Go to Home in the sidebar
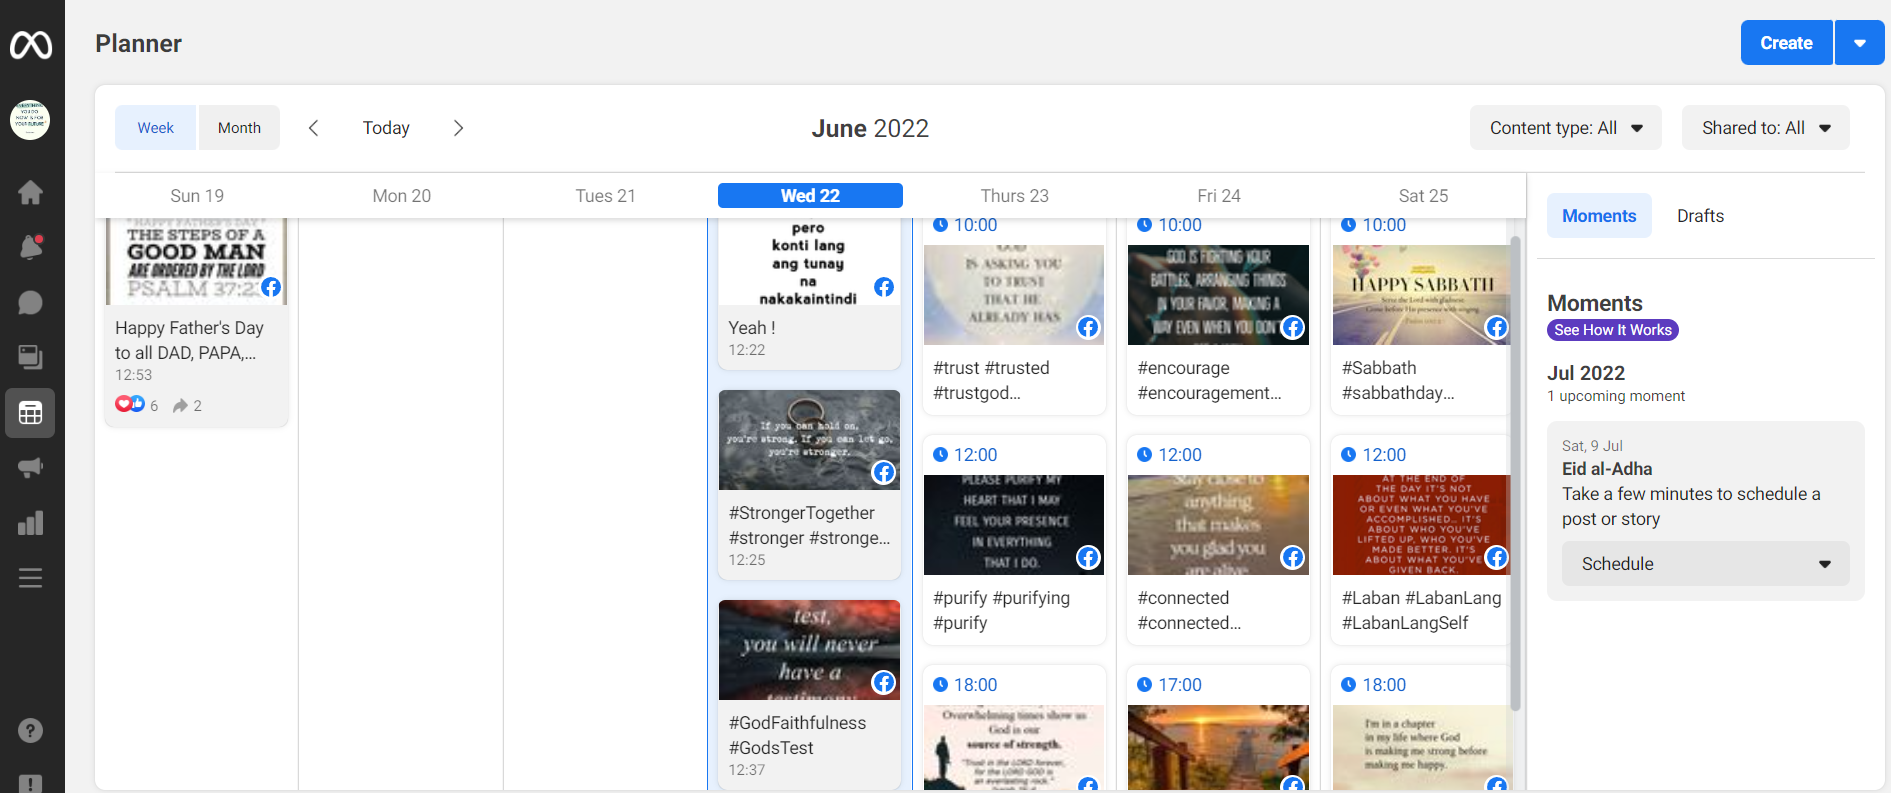The height and width of the screenshot is (793, 1891). pyautogui.click(x=30, y=192)
